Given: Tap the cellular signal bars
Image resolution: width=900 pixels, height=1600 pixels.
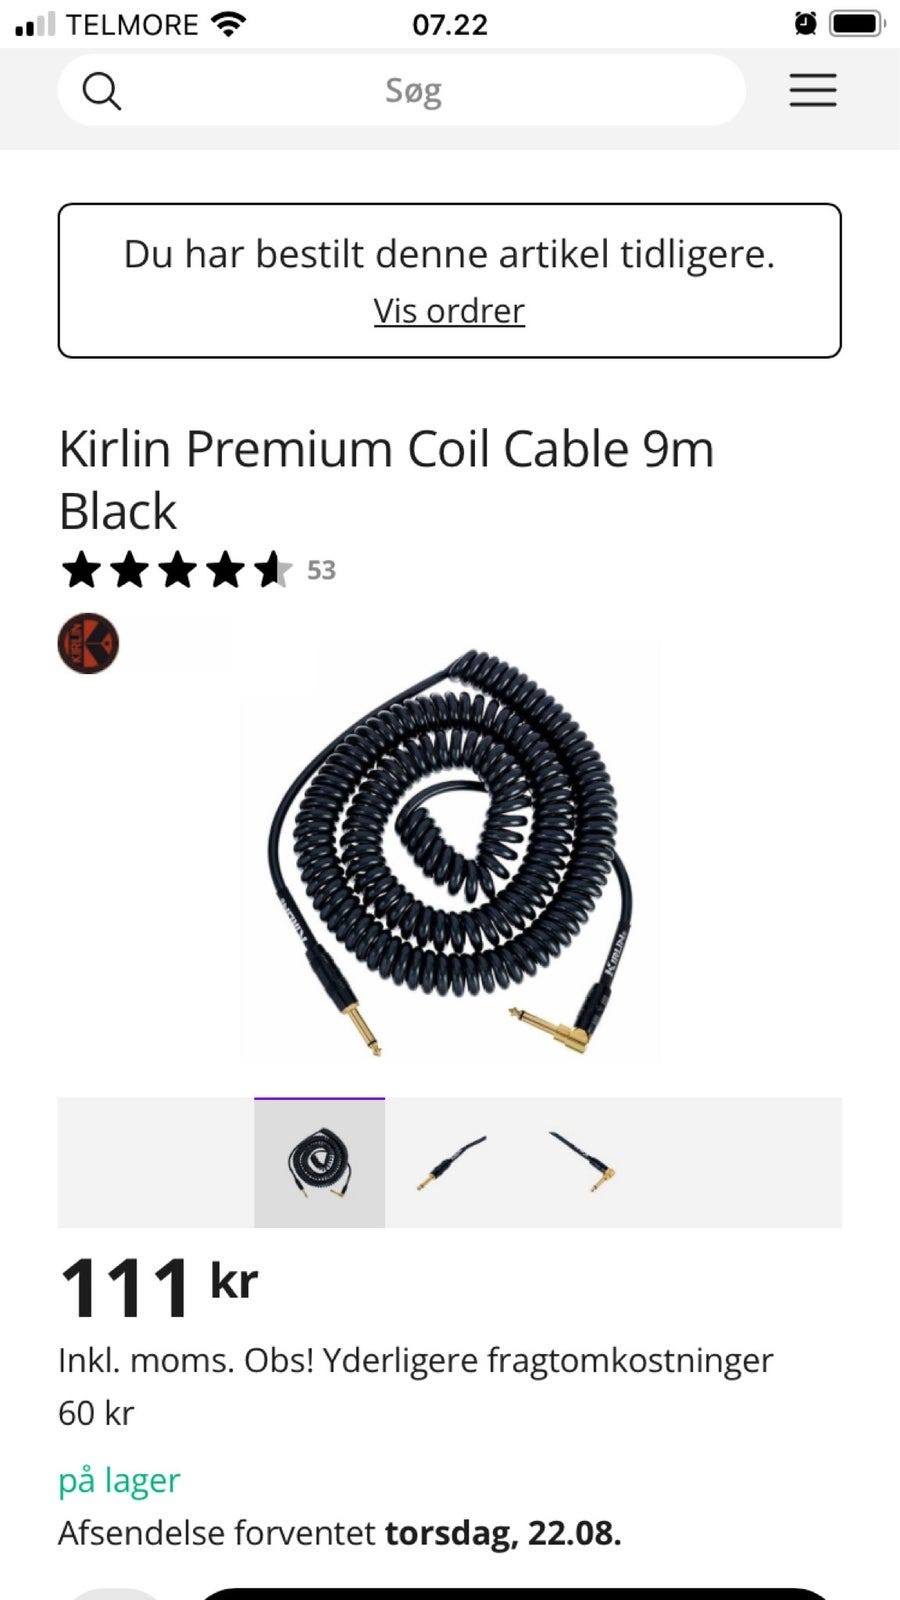Looking at the screenshot, I should pos(35,24).
